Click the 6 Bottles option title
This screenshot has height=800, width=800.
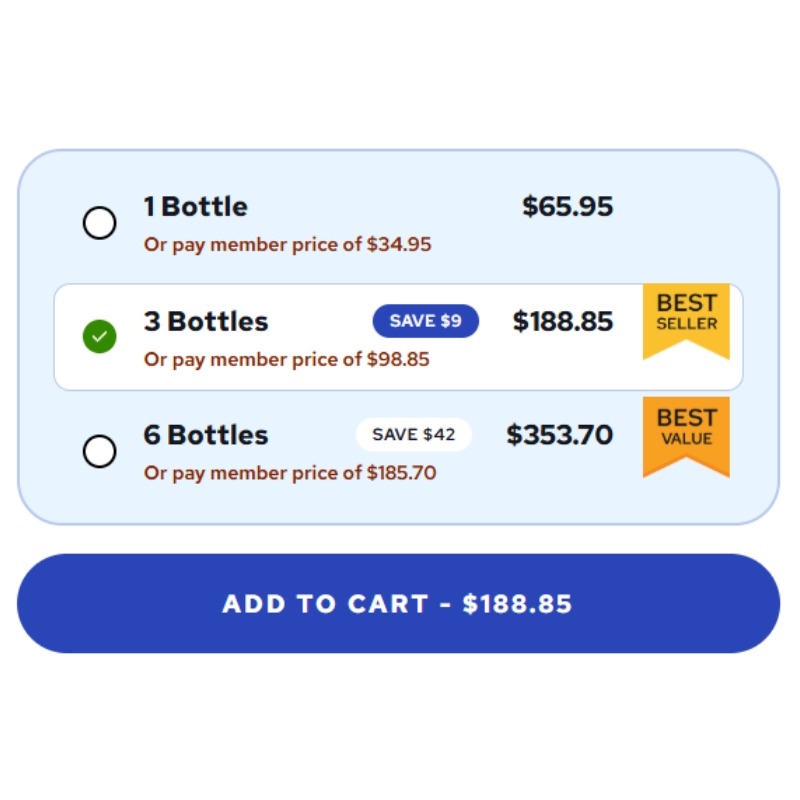click(206, 435)
